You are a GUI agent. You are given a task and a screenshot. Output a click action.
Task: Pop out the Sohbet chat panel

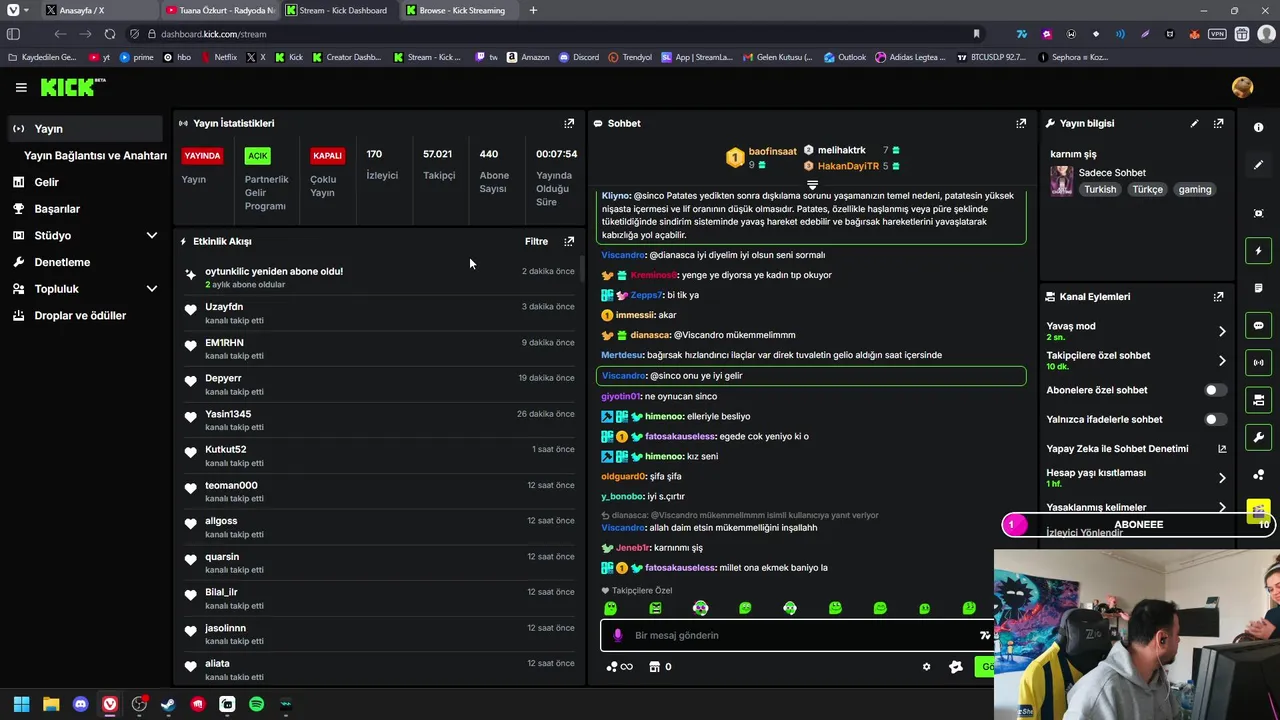tap(1021, 123)
